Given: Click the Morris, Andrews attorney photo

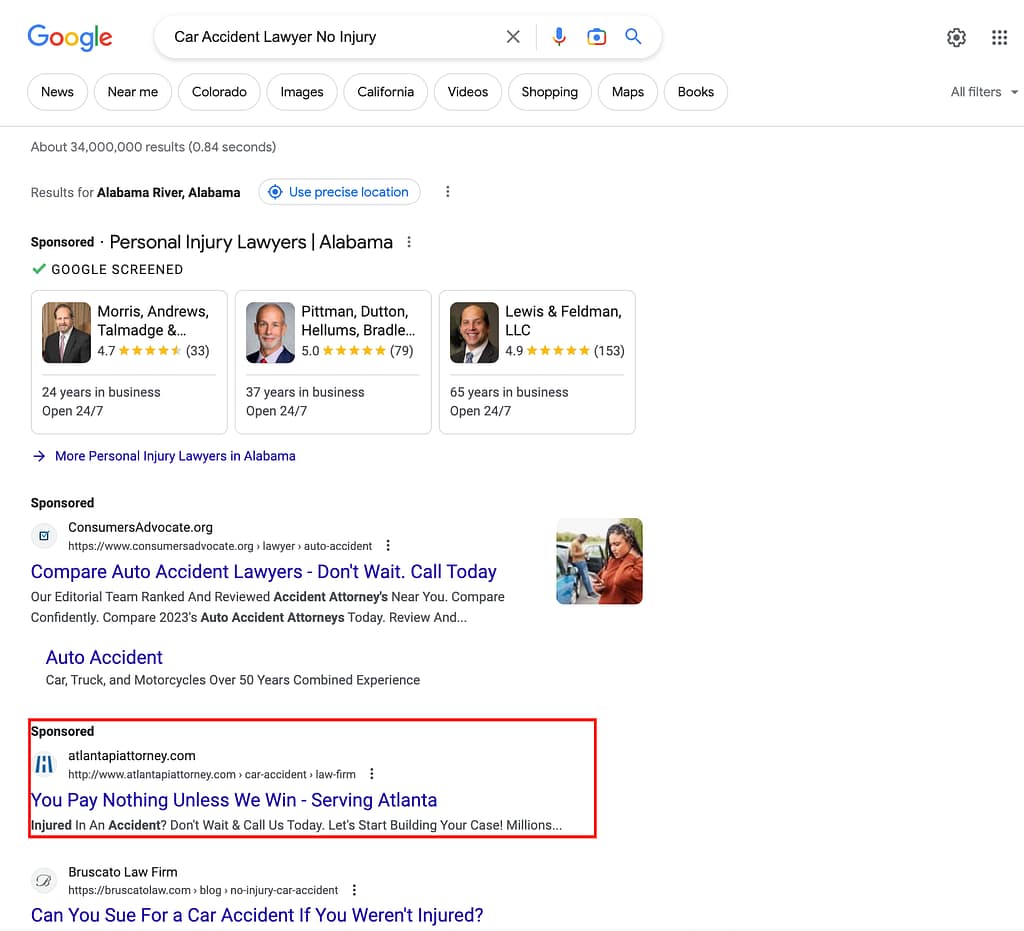Looking at the screenshot, I should point(67,332).
